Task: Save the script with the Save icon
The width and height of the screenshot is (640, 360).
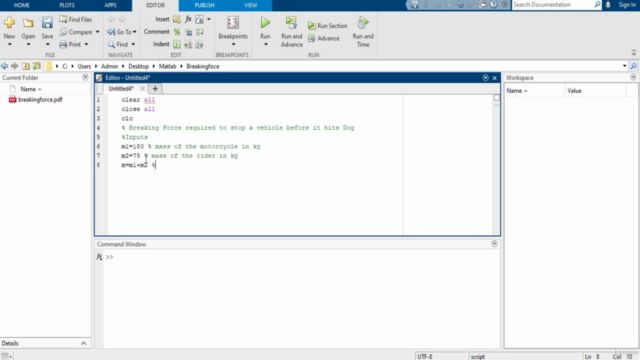Action: click(x=47, y=23)
